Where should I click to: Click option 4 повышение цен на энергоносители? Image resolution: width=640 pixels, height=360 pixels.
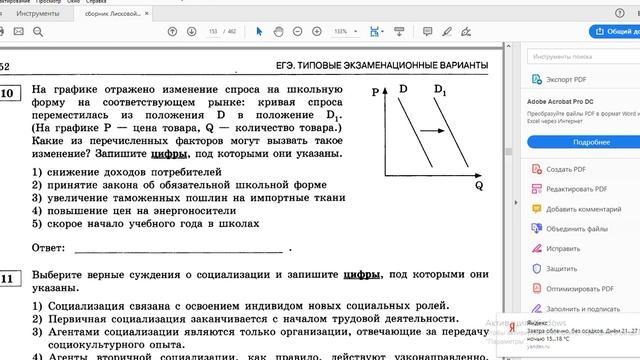click(x=134, y=211)
